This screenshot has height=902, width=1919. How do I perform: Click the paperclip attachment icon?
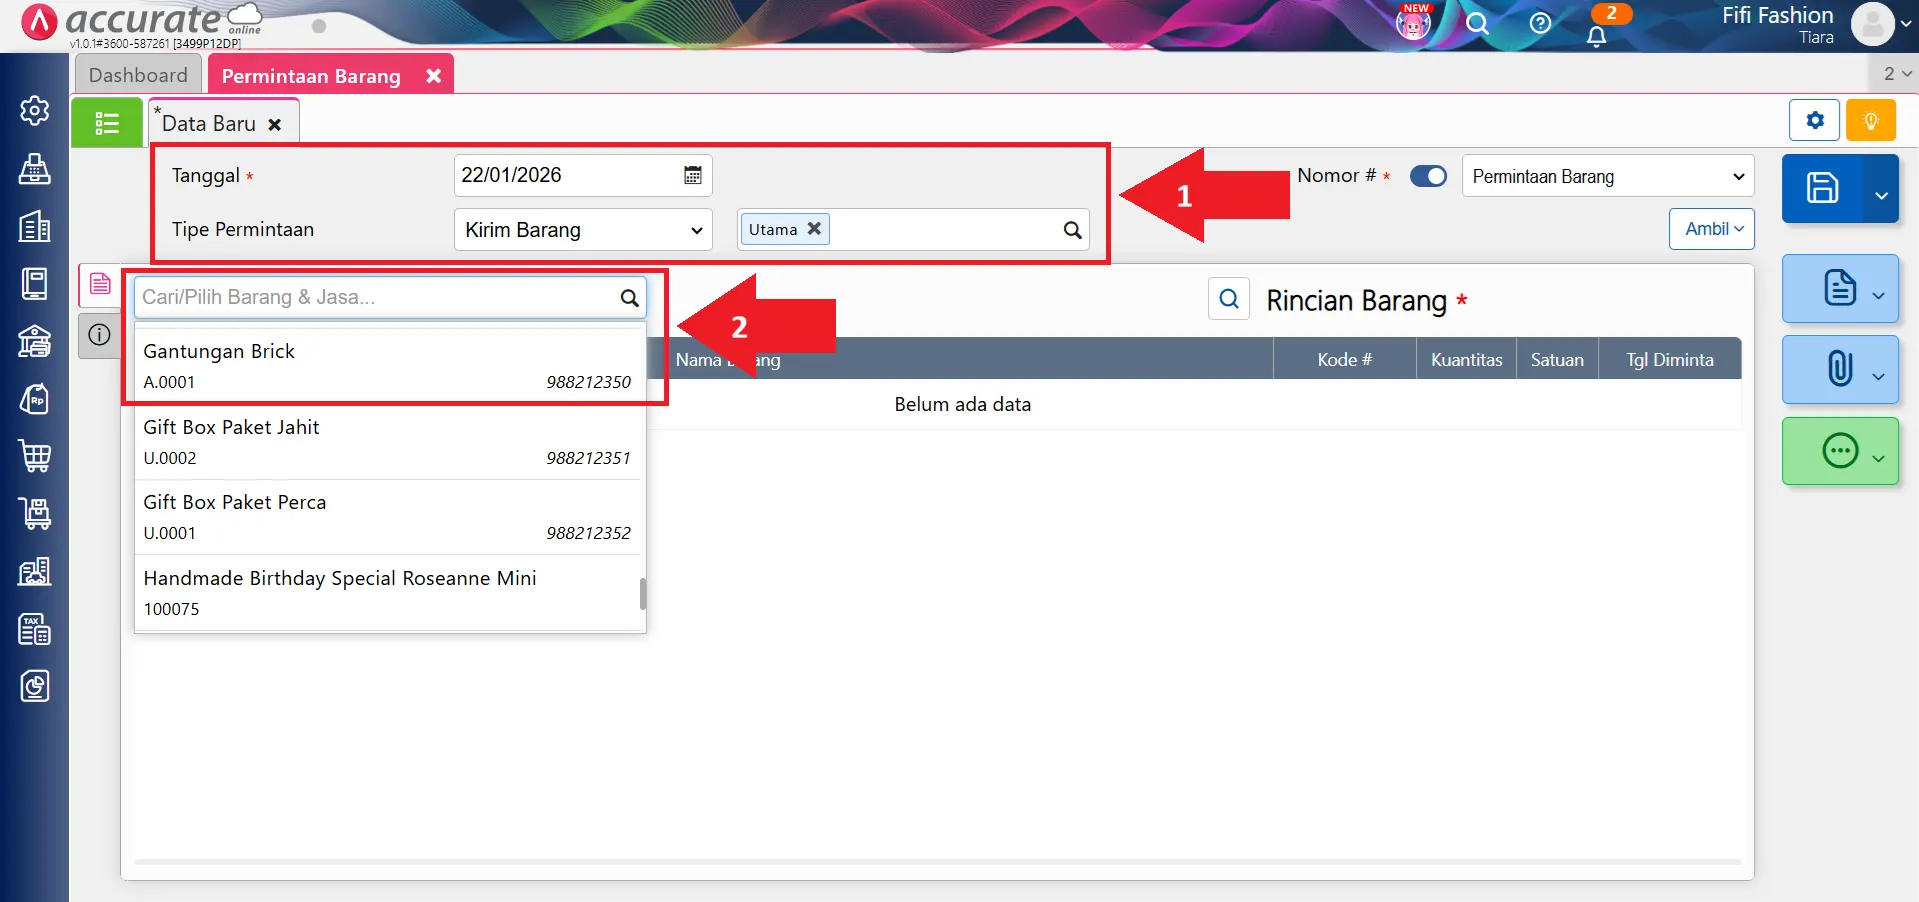(1839, 369)
